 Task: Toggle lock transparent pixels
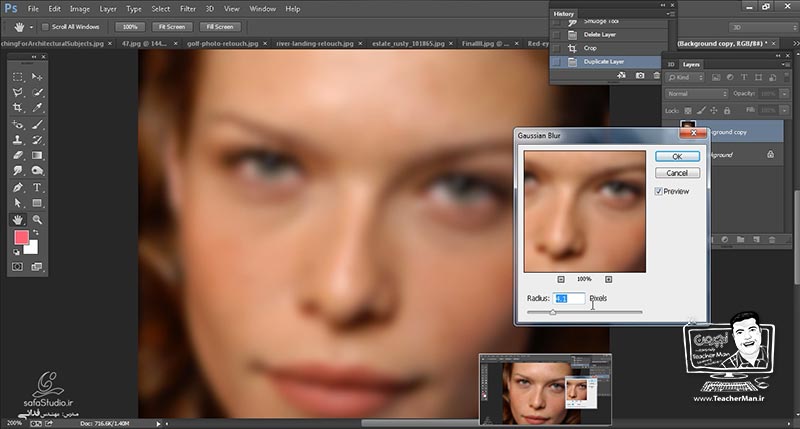688,110
